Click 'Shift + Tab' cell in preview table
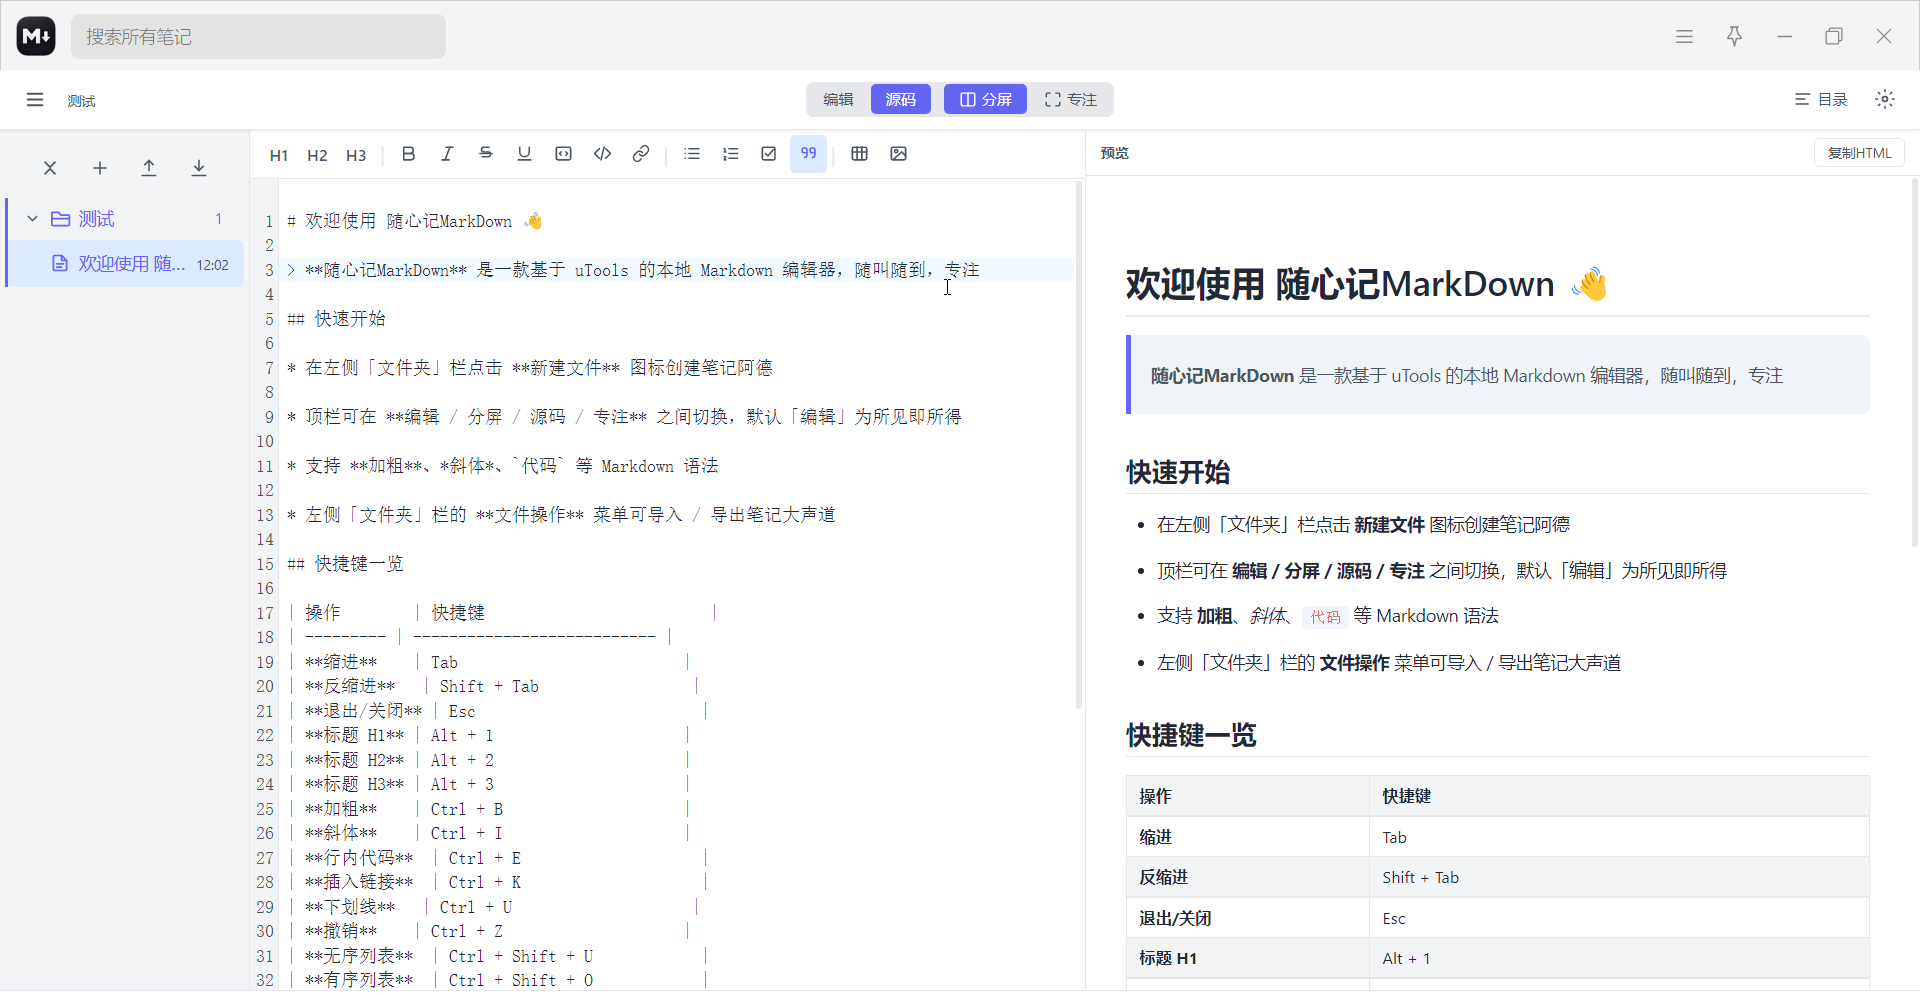The image size is (1920, 995). click(1420, 877)
